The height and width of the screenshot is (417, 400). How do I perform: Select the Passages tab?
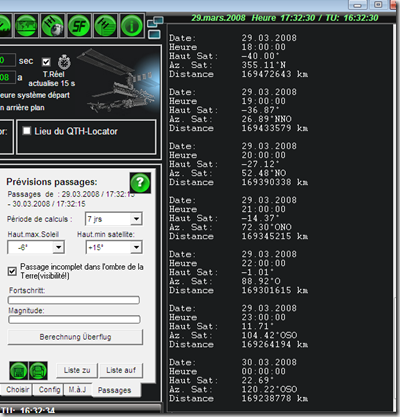114,390
